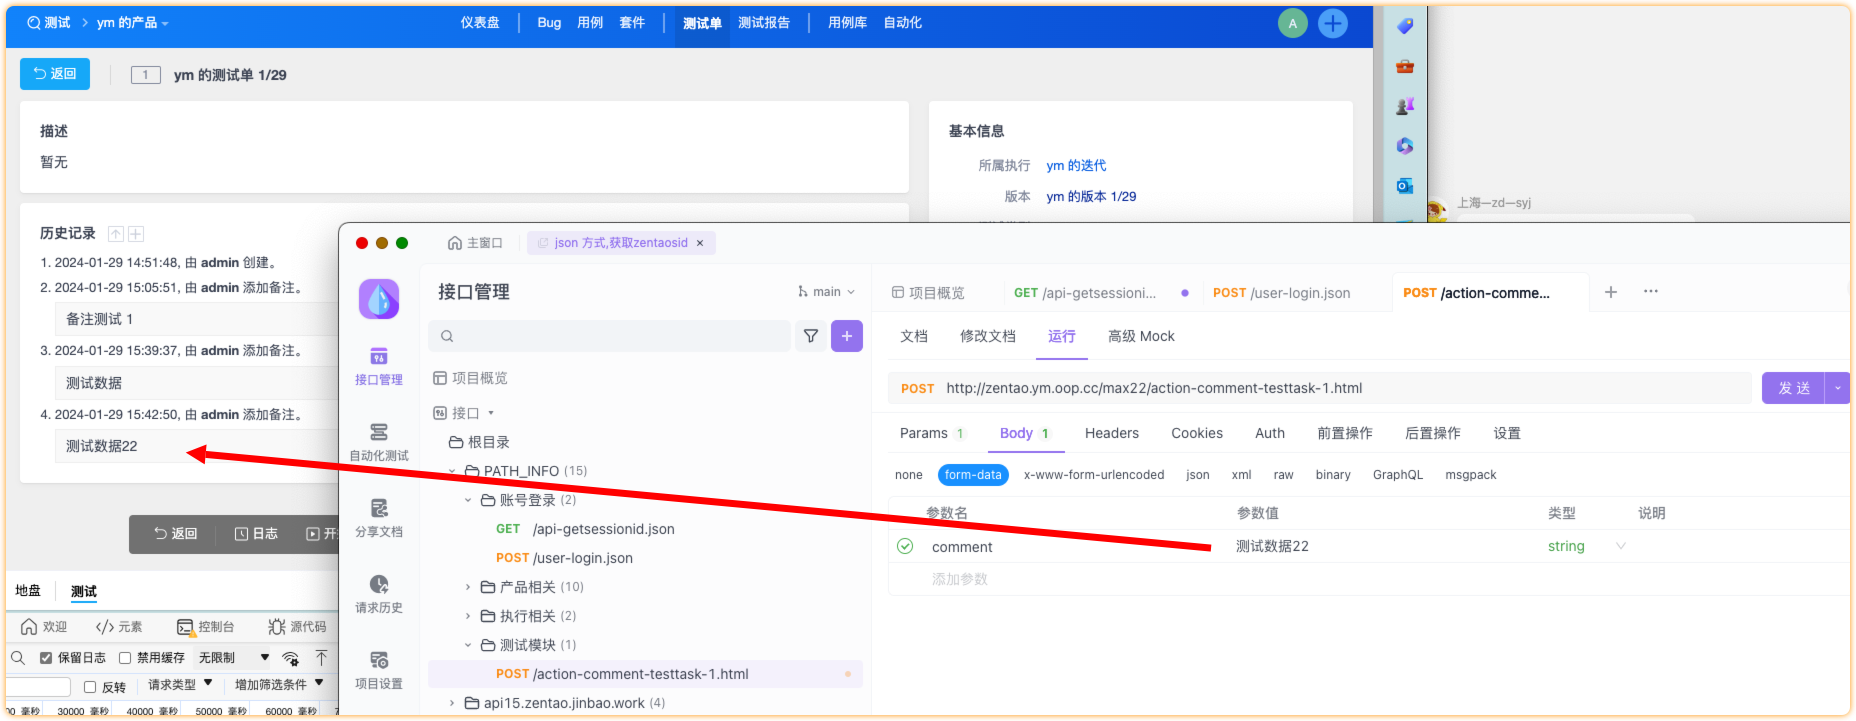This screenshot has height=721, width=1856.
Task: Open network conditions wifi-gear icon in DevTools
Action: coord(291,657)
